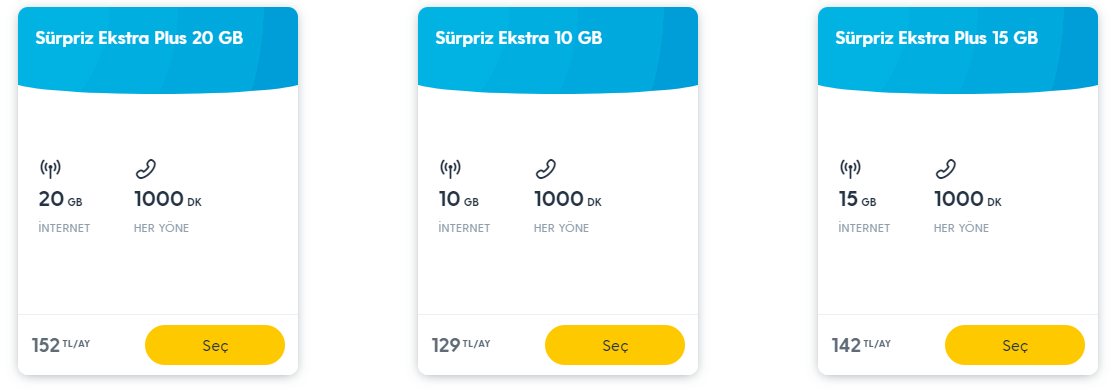Click the 152 TL/AY price label

pos(61,346)
